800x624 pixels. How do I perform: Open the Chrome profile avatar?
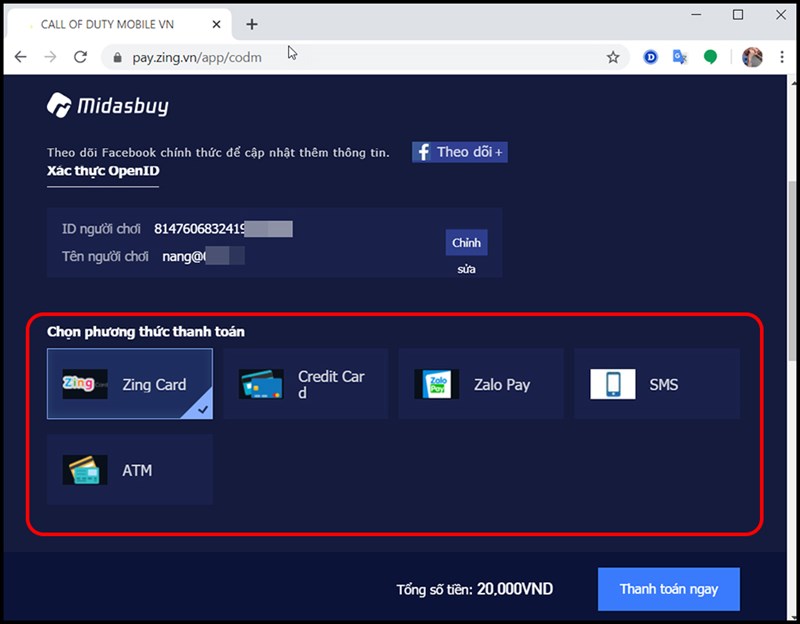(752, 57)
